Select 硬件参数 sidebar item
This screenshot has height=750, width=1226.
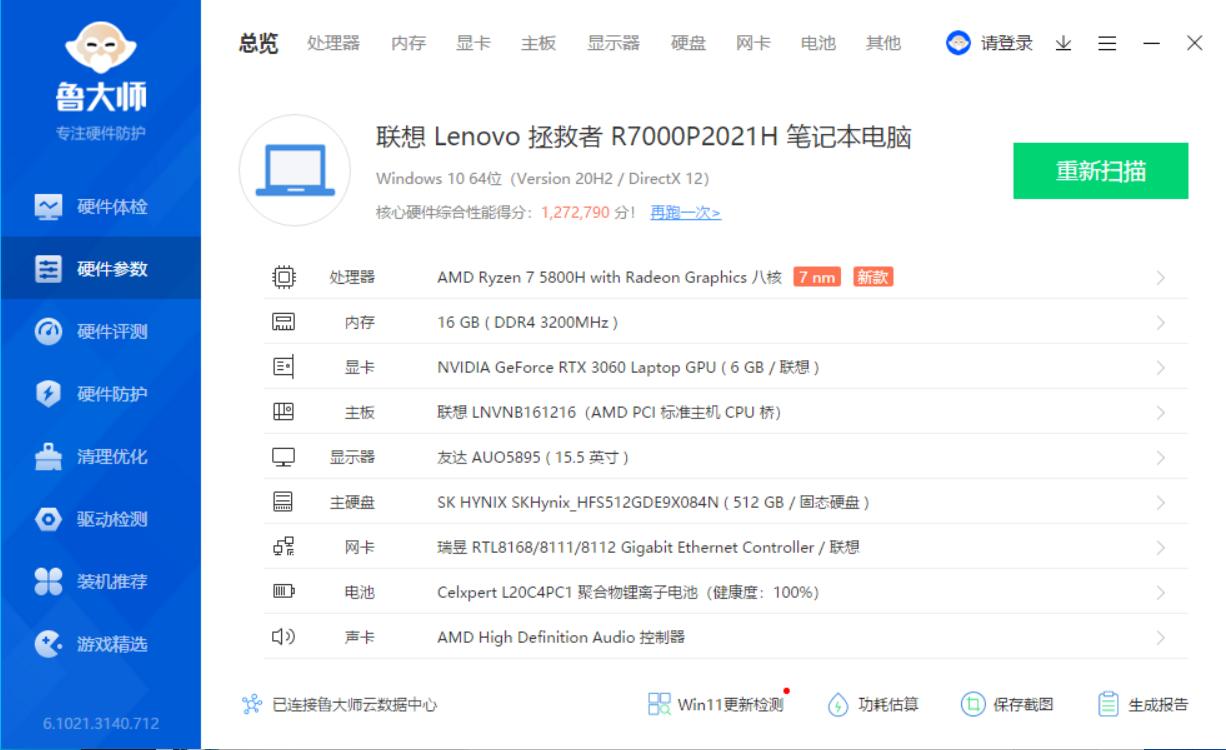click(100, 269)
